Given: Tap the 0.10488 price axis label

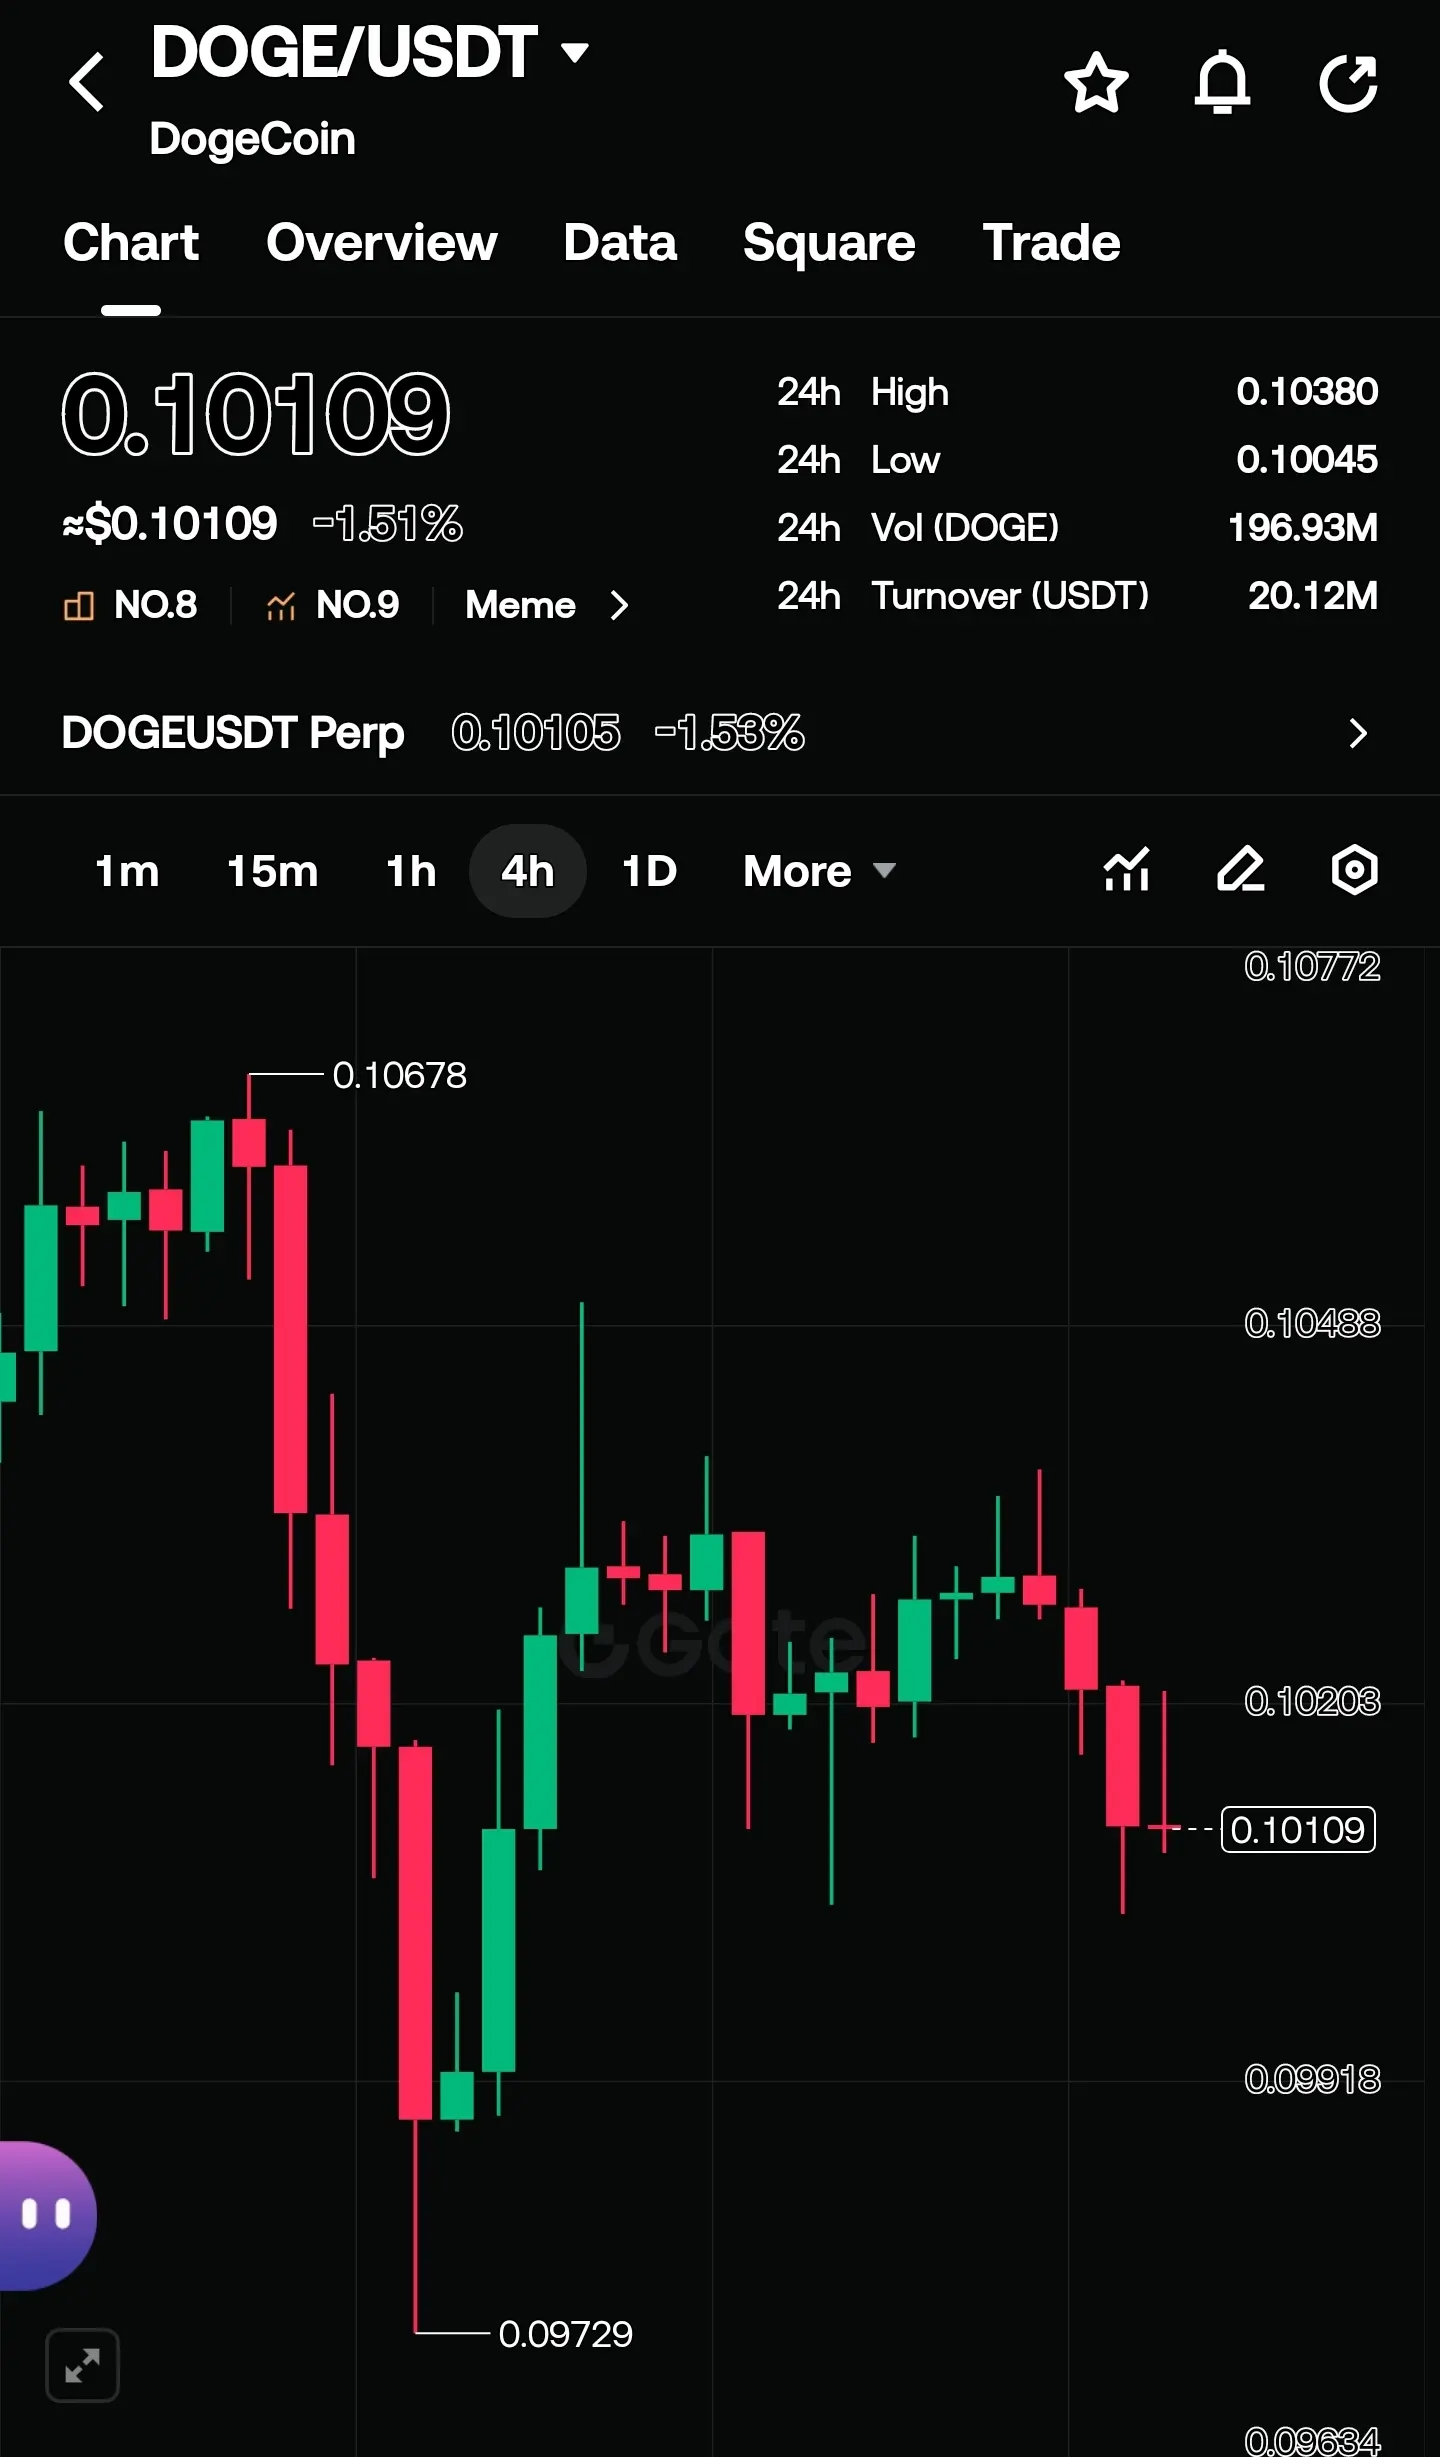Looking at the screenshot, I should click(1312, 1324).
